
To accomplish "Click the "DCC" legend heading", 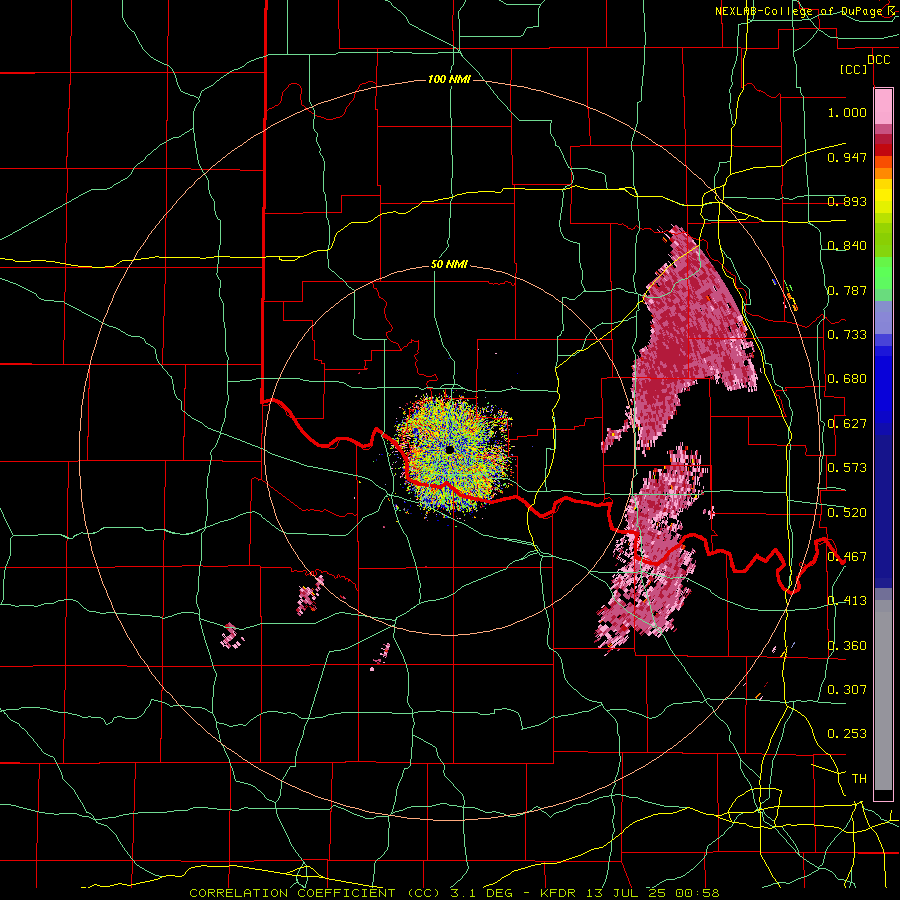I will tap(878, 60).
